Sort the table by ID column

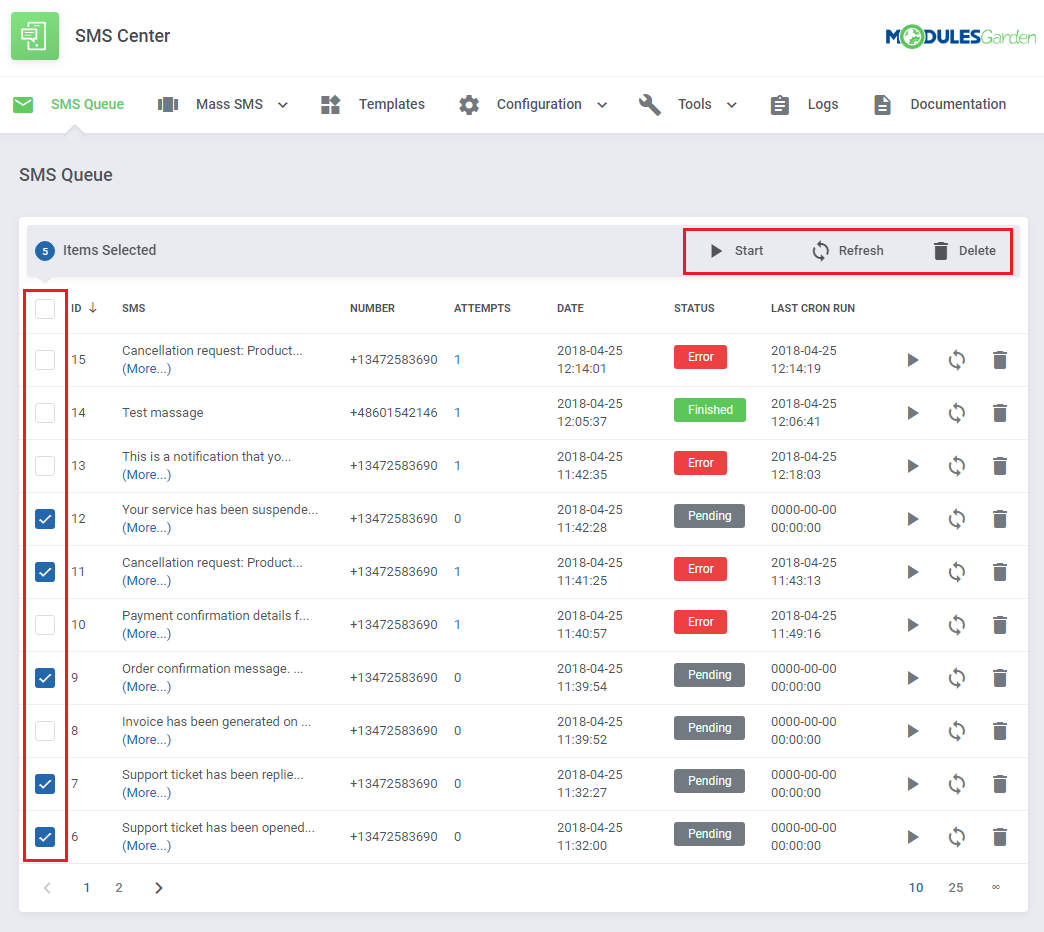(x=84, y=308)
